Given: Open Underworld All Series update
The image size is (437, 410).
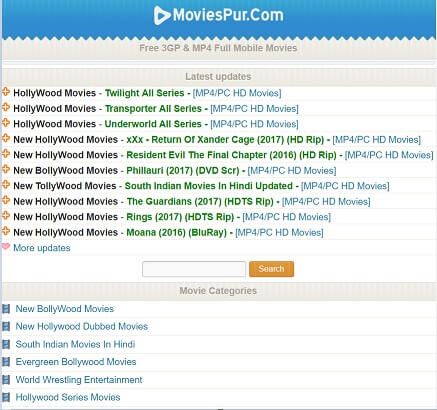Looking at the screenshot, I should tap(153, 124).
